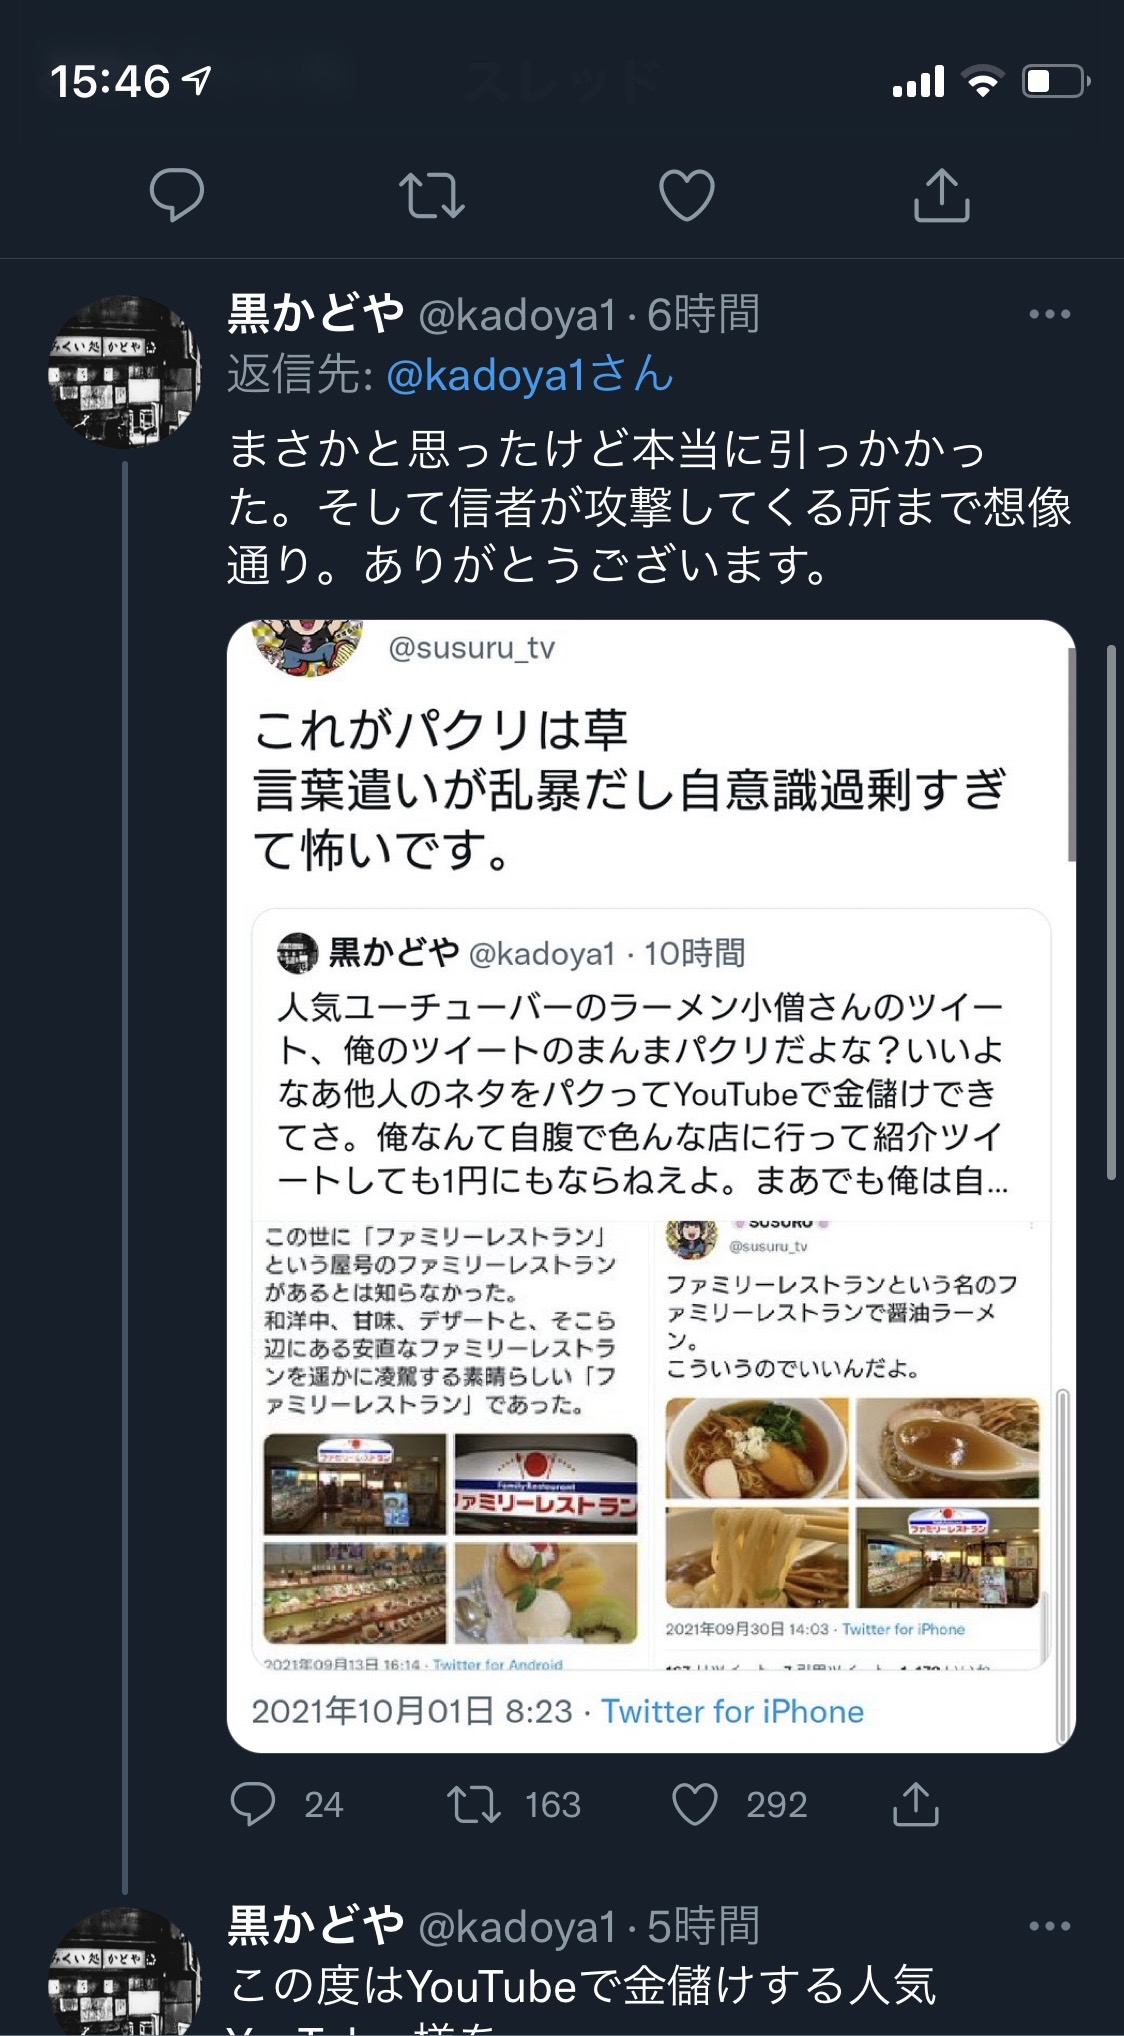
Task: Open more options for the 5時間 tweet
Action: coord(1050,1926)
